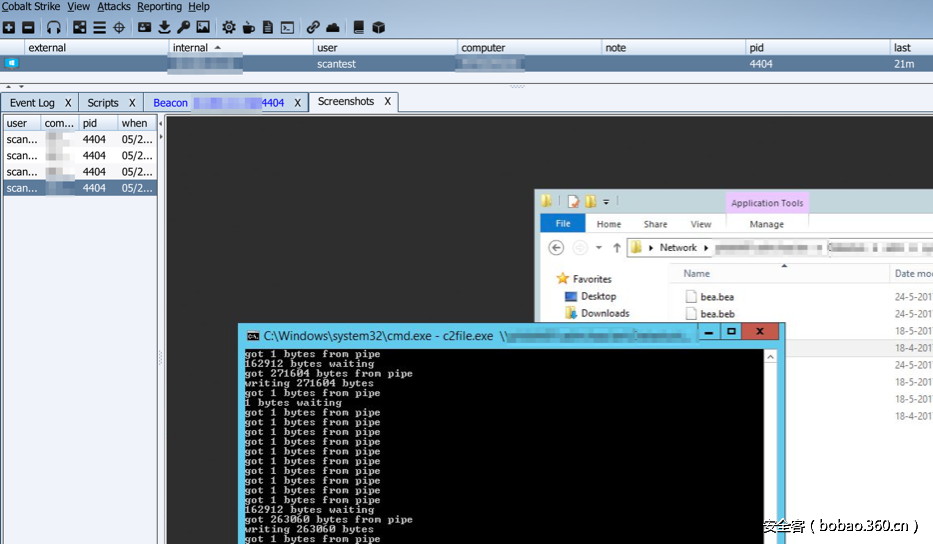Close the Scripts tab with its X
This screenshot has height=544, width=933.
tap(131, 103)
